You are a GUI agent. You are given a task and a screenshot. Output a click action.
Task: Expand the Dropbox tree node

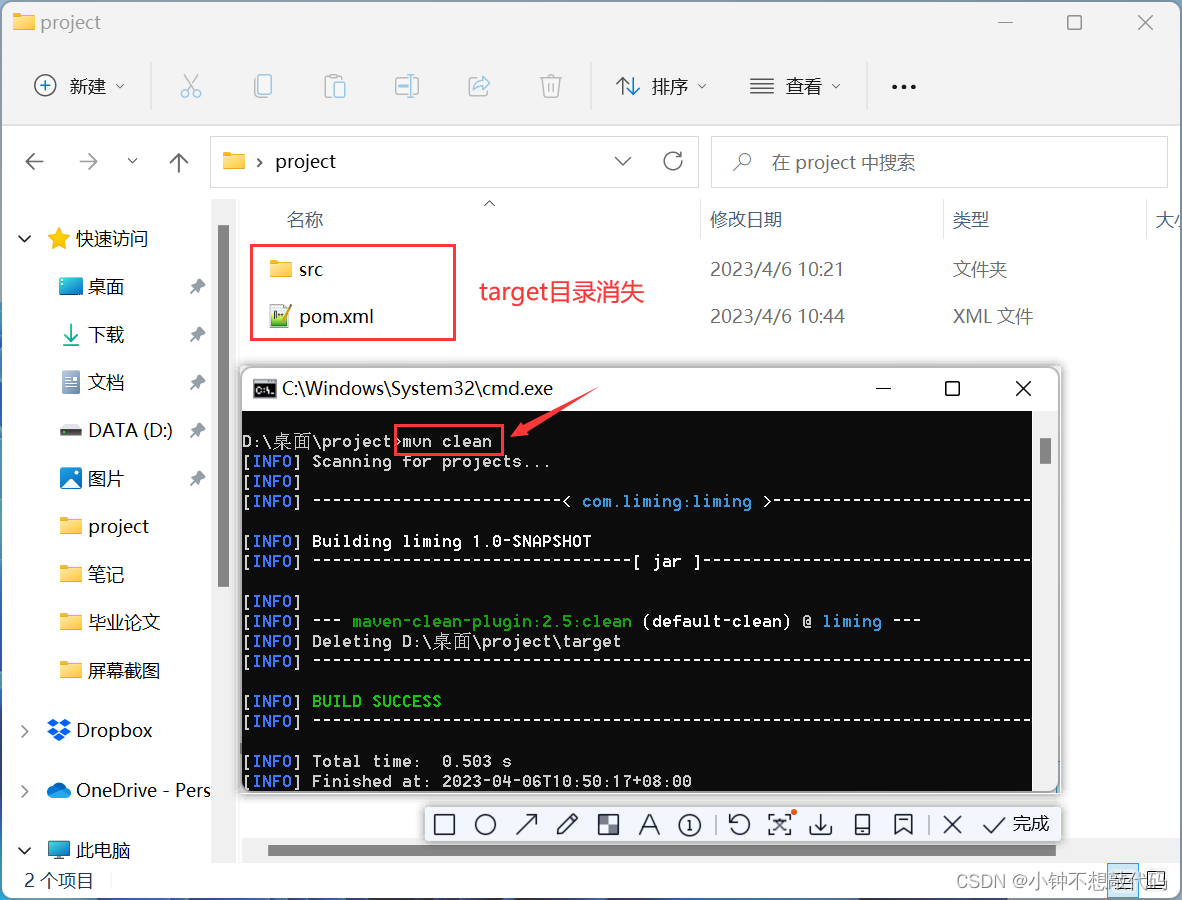[x=24, y=730]
